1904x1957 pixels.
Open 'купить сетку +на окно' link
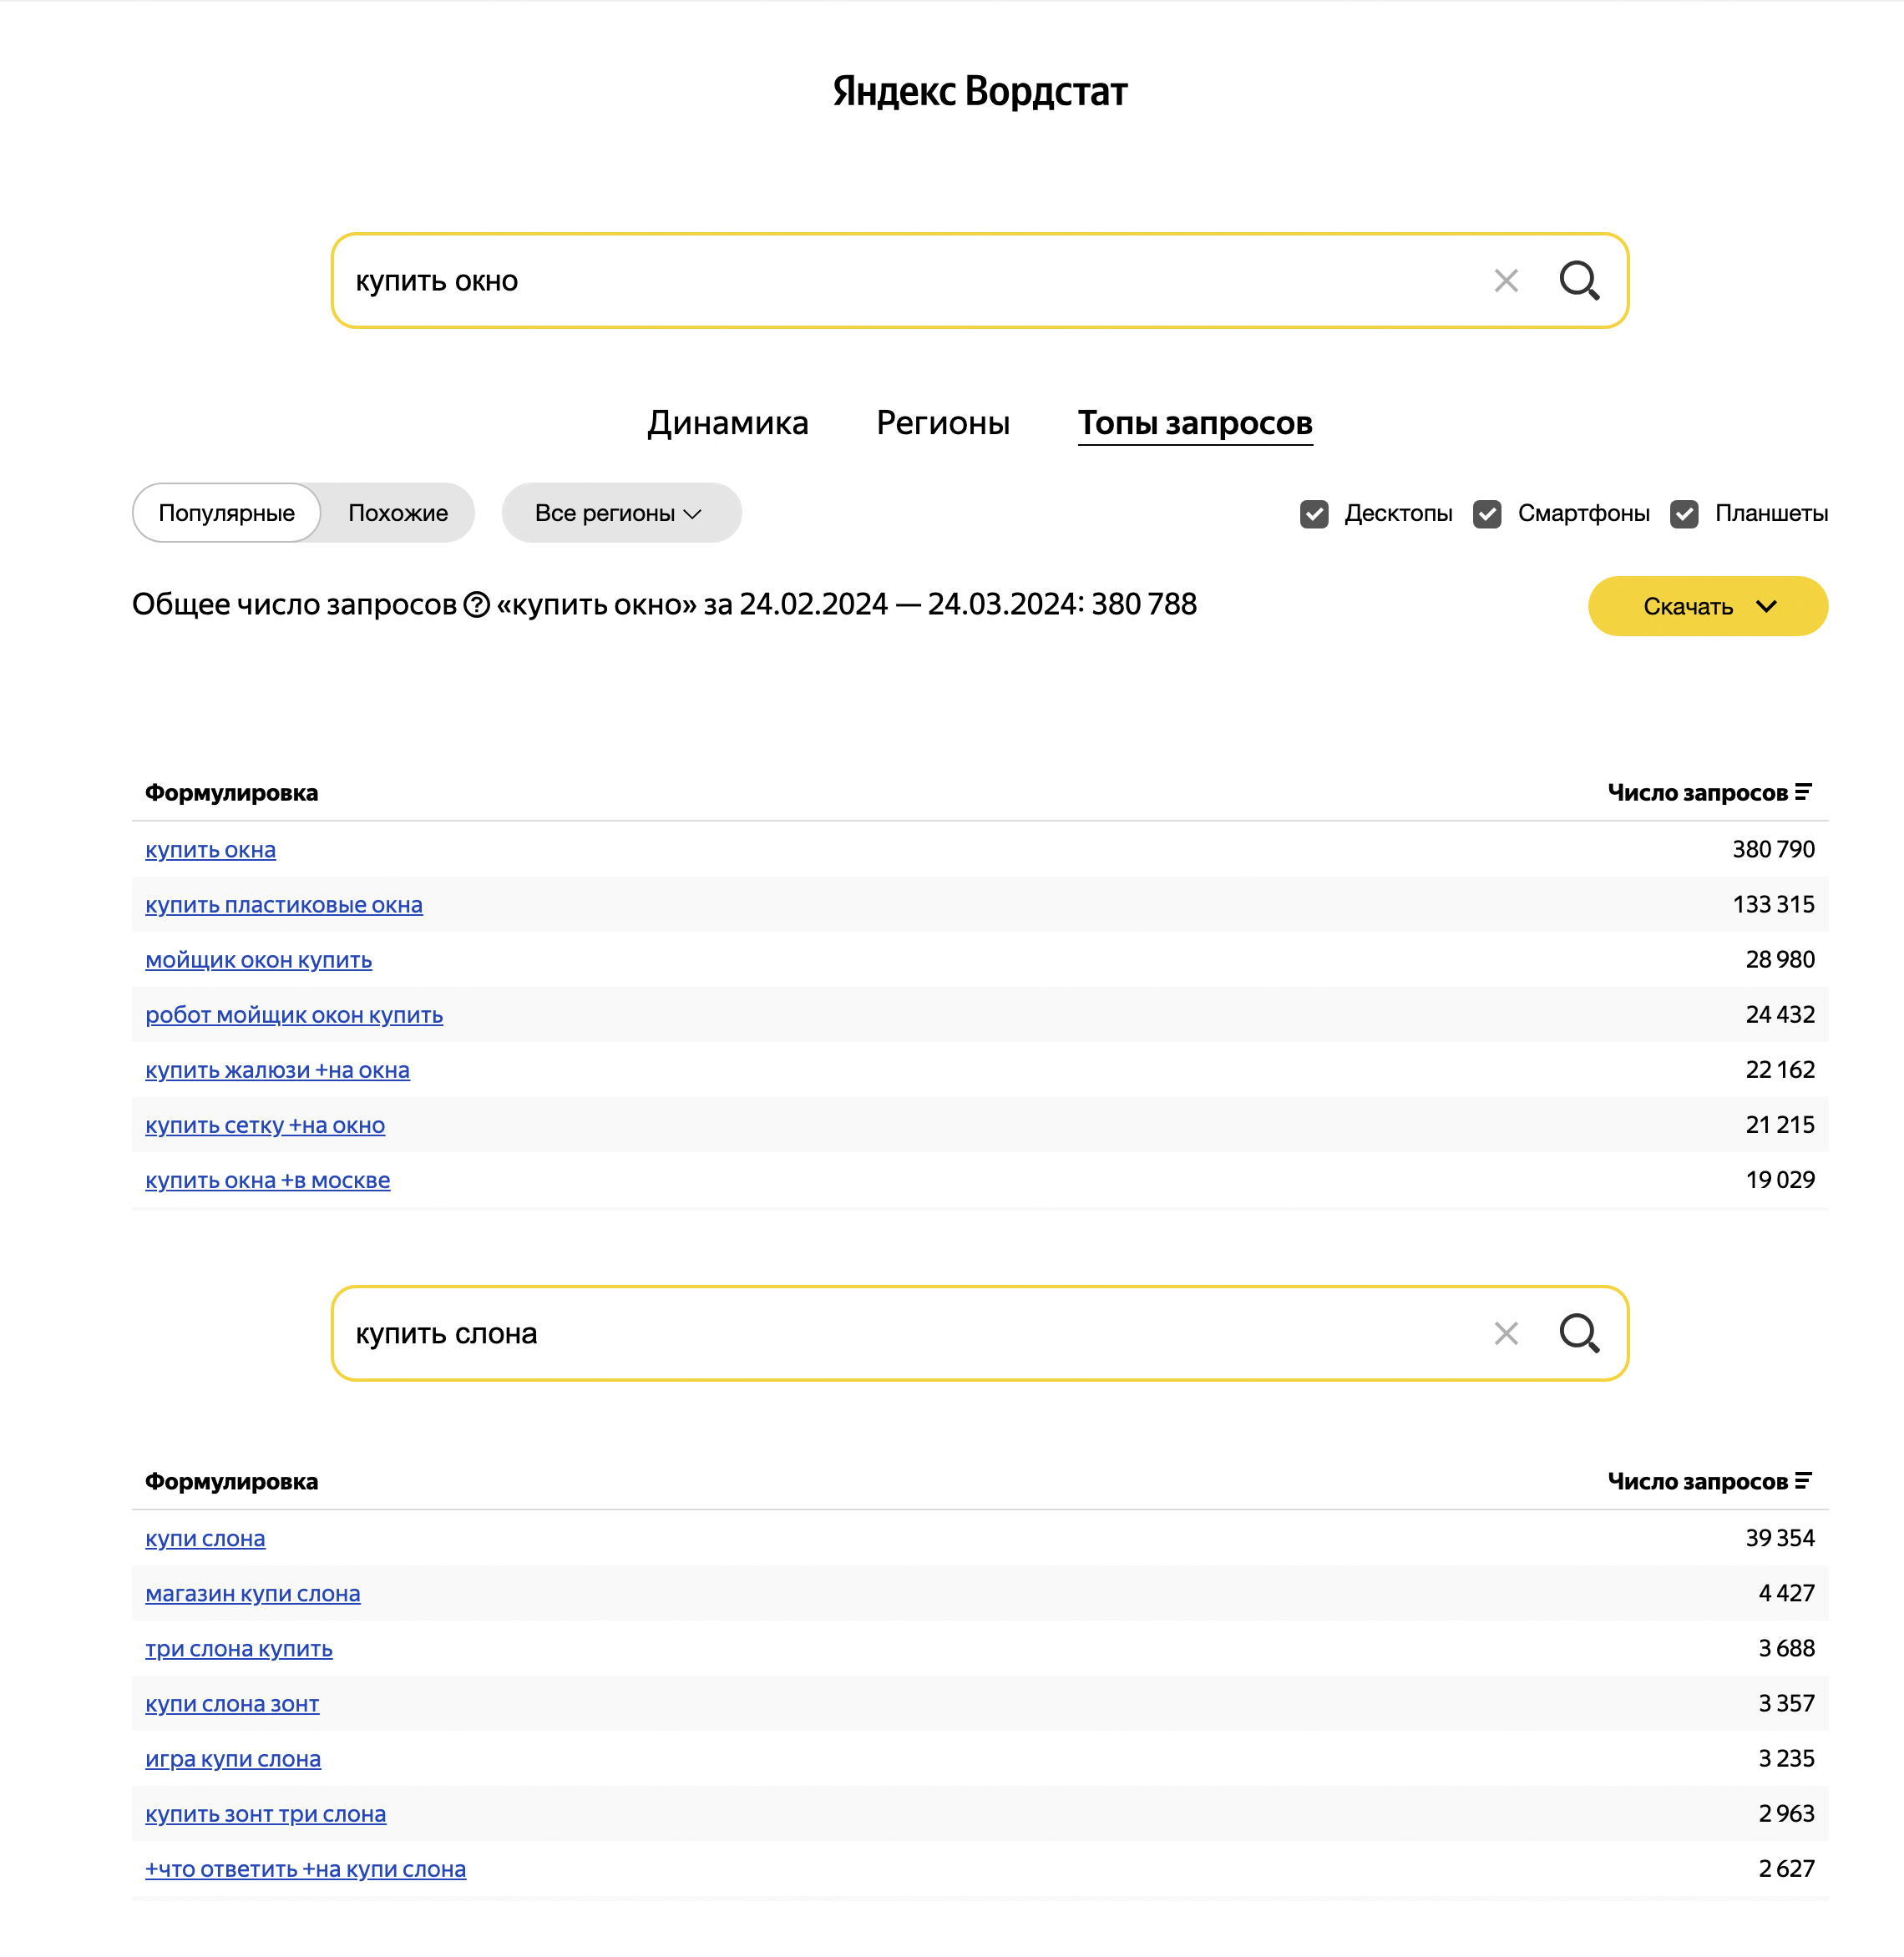[265, 1125]
